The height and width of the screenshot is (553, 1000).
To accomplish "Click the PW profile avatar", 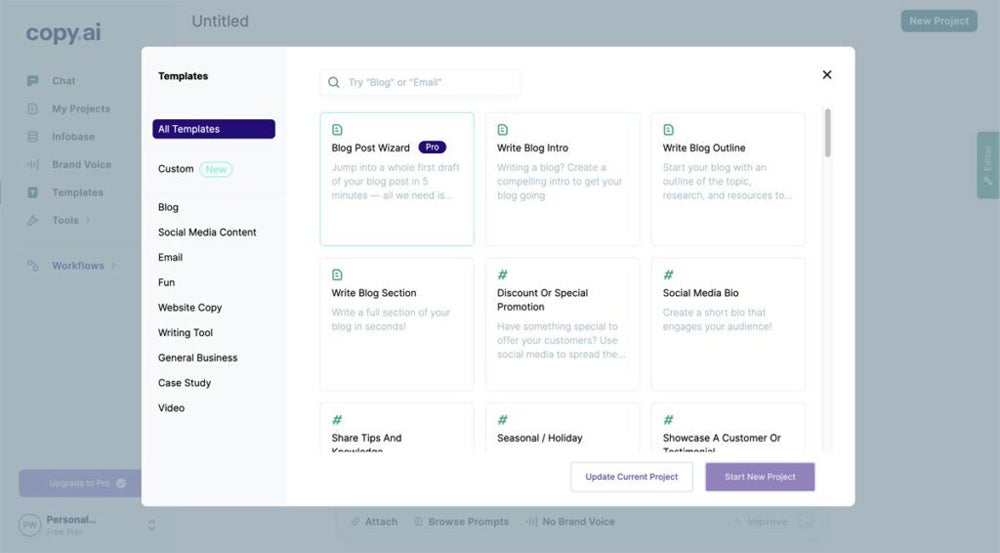I will point(30,525).
